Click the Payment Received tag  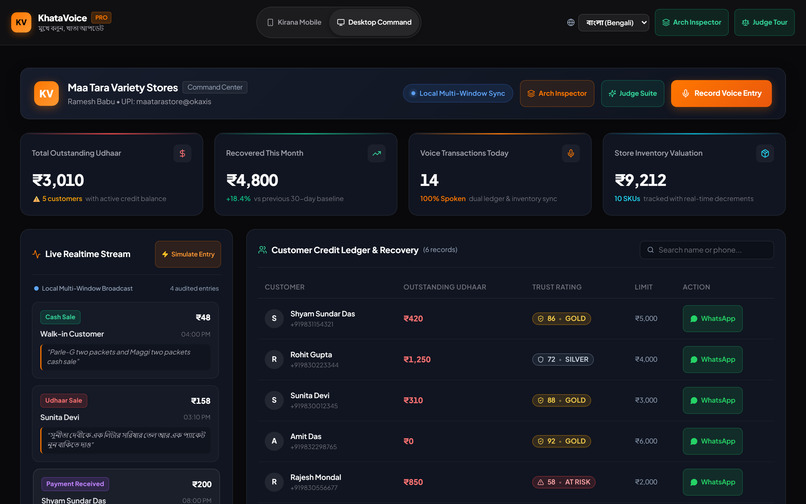click(x=75, y=484)
